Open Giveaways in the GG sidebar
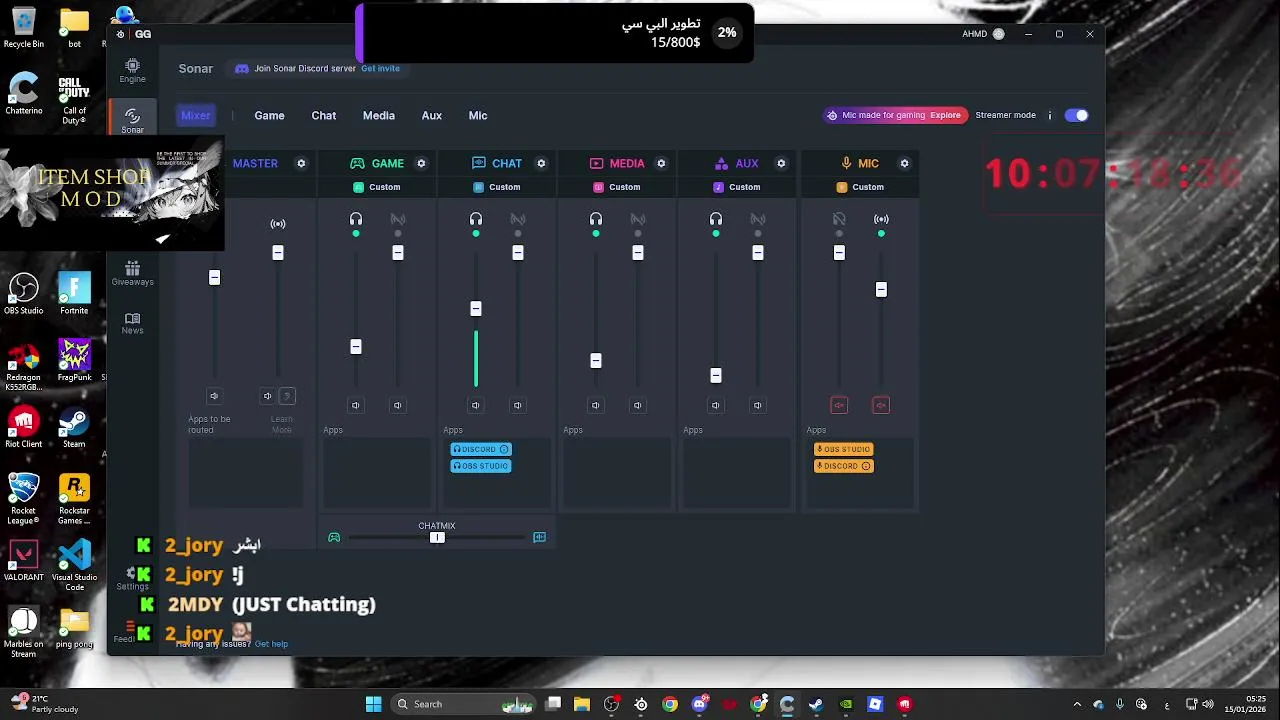1280x720 pixels. click(x=132, y=273)
